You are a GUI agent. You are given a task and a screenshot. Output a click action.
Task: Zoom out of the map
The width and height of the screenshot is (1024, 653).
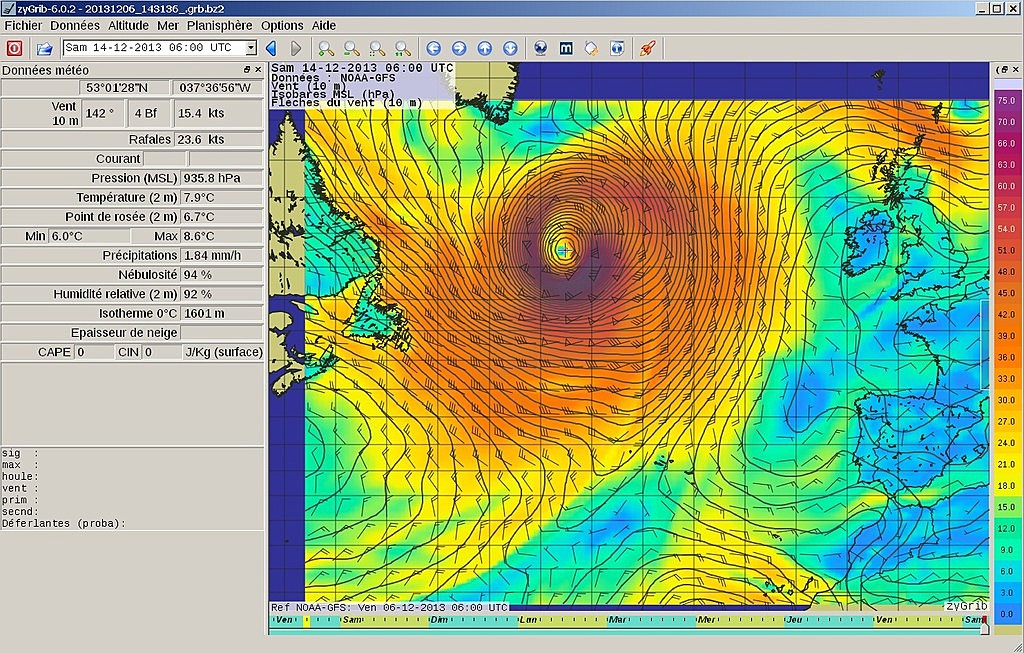(351, 48)
